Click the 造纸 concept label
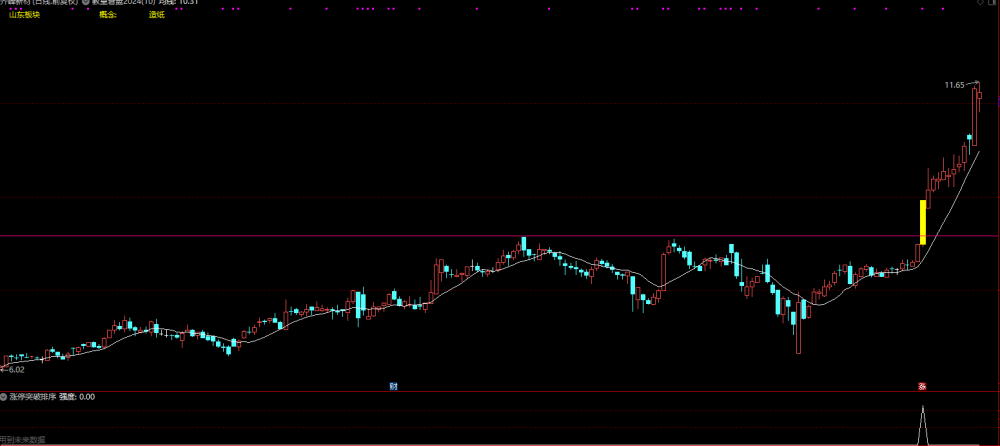 point(157,15)
